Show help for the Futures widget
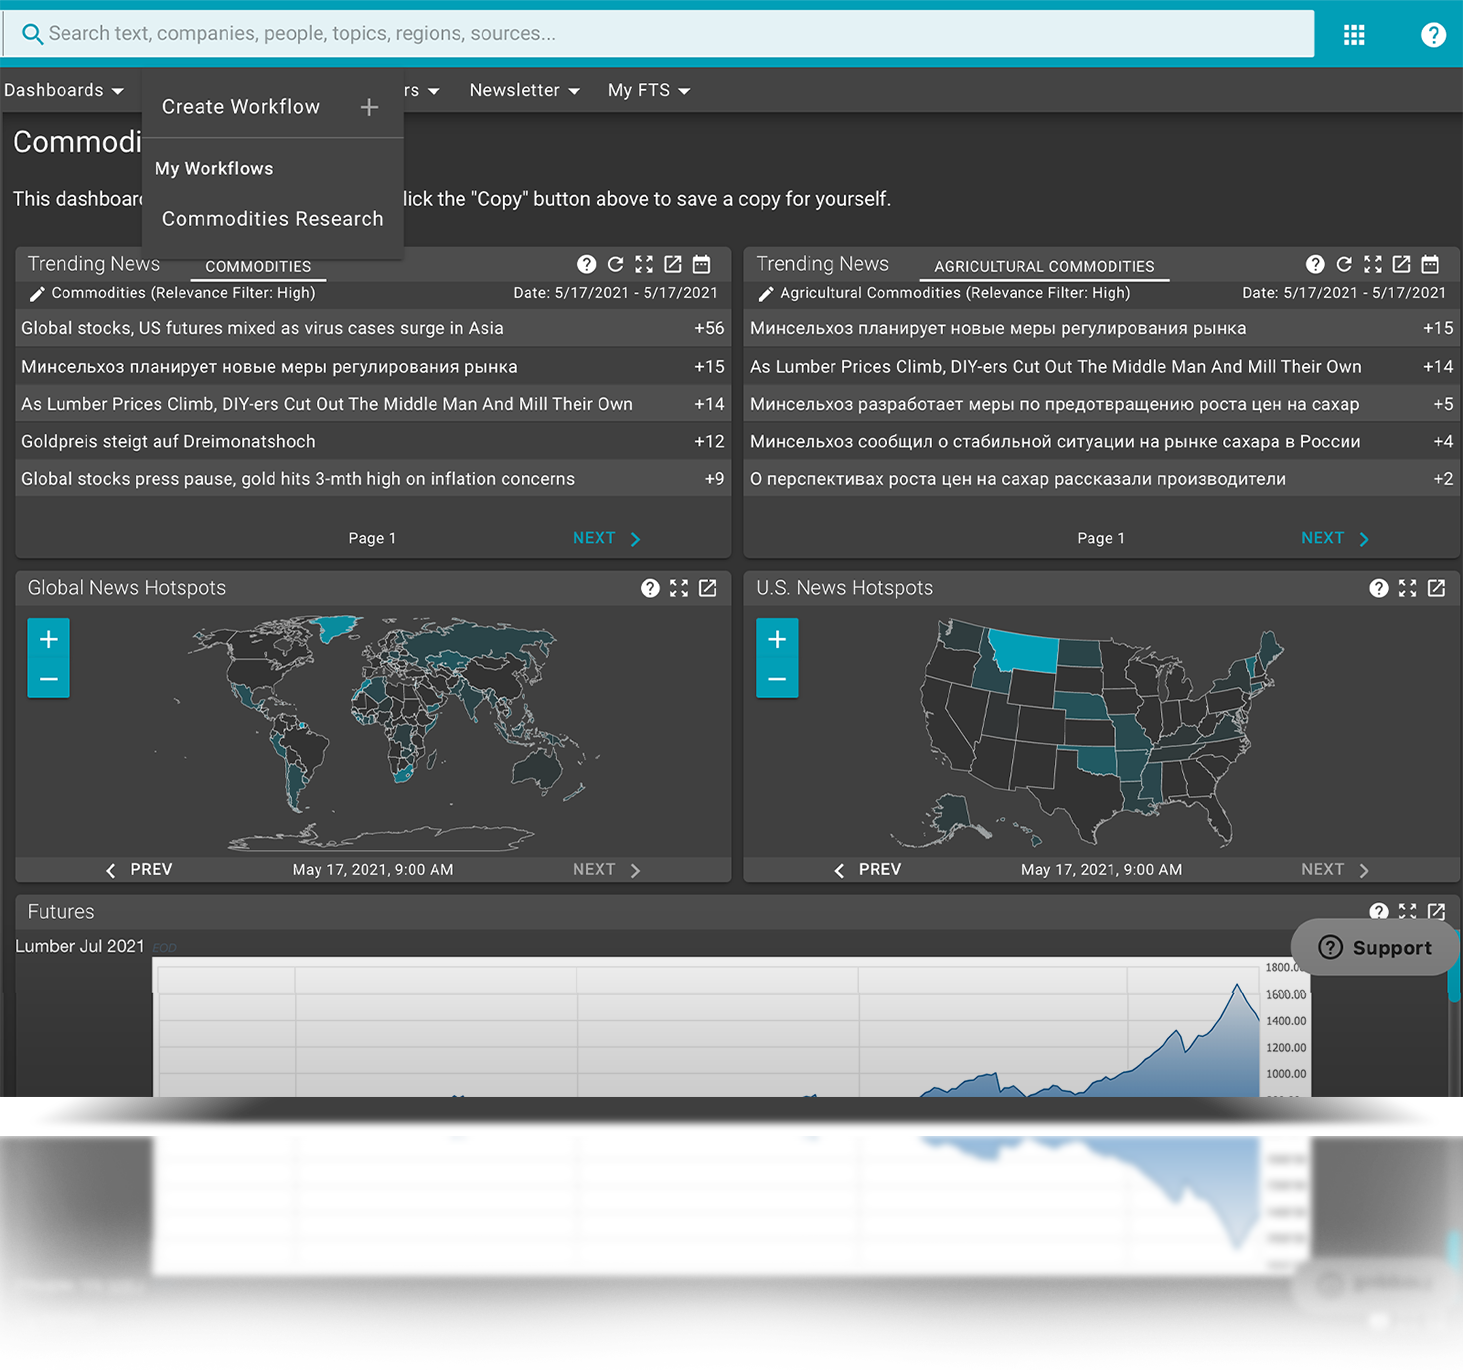The width and height of the screenshot is (1463, 1370). coord(1378,911)
